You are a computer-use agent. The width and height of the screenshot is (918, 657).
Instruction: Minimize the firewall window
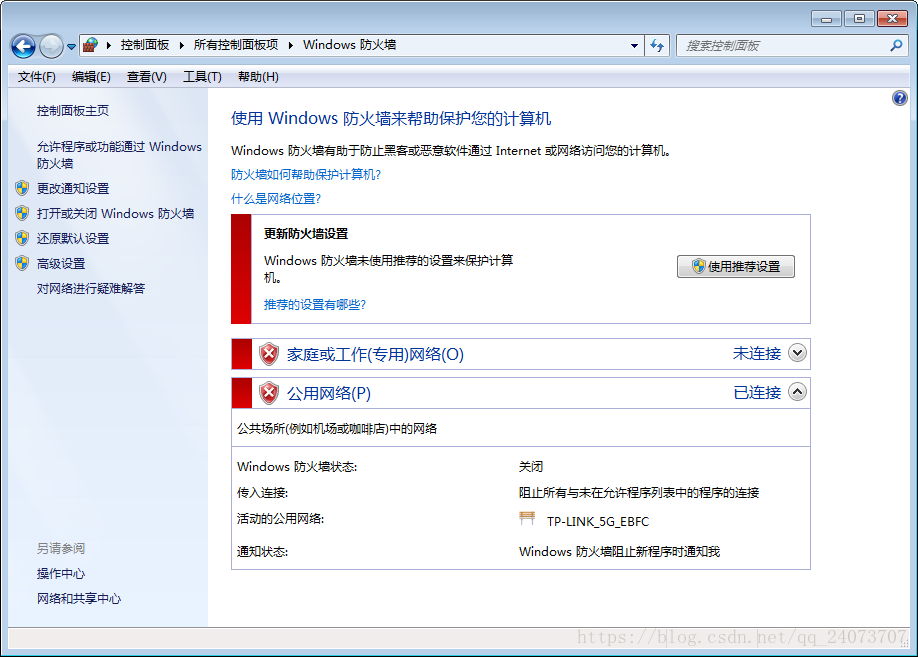[x=826, y=19]
